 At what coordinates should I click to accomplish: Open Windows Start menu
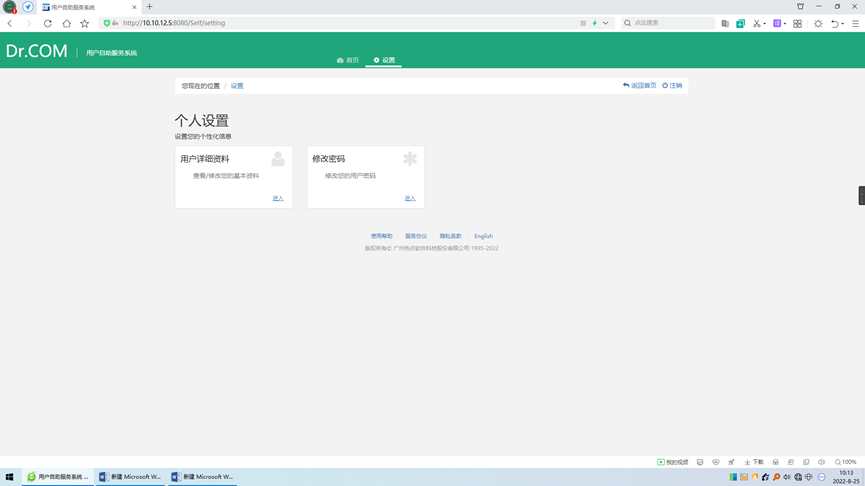tap(10, 477)
